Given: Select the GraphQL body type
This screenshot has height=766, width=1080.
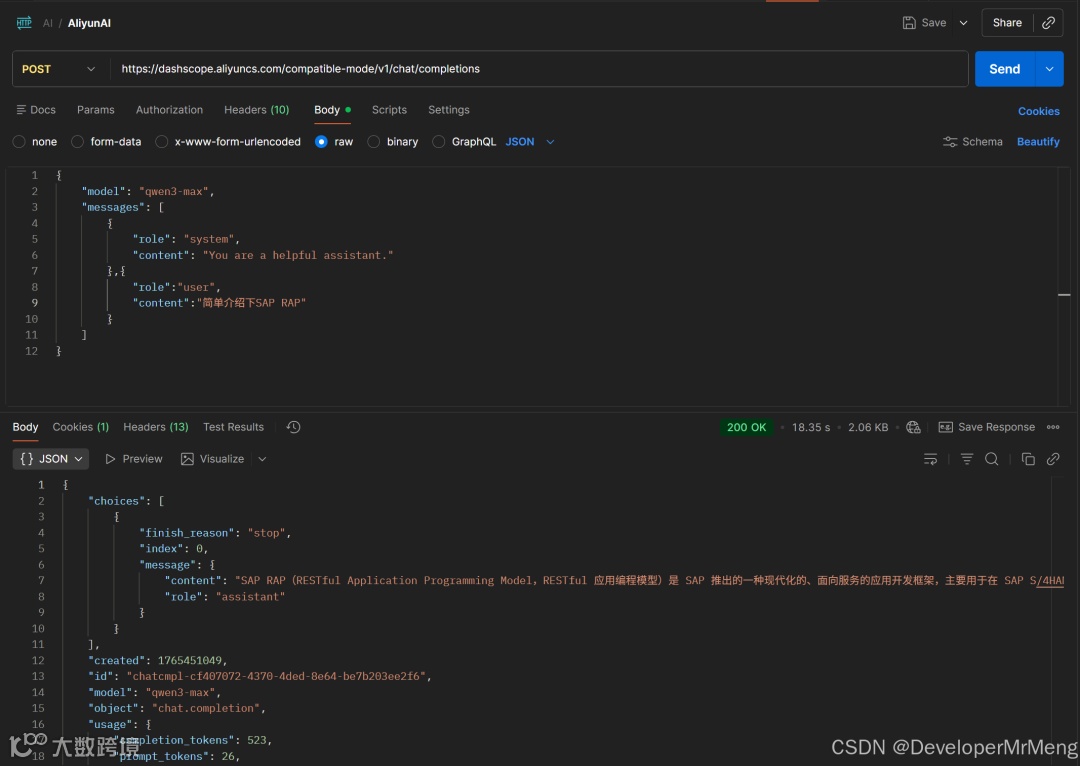Looking at the screenshot, I should pyautogui.click(x=438, y=142).
